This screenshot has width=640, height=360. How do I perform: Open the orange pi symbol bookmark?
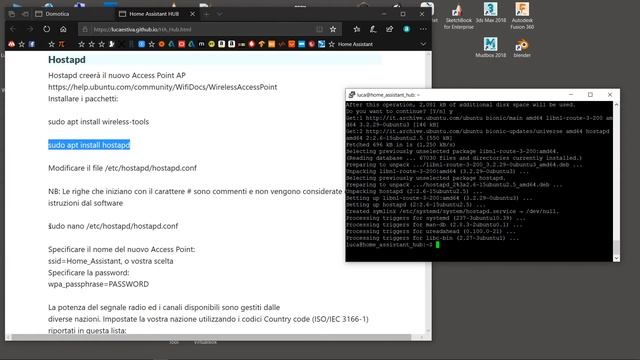(x=61, y=44)
